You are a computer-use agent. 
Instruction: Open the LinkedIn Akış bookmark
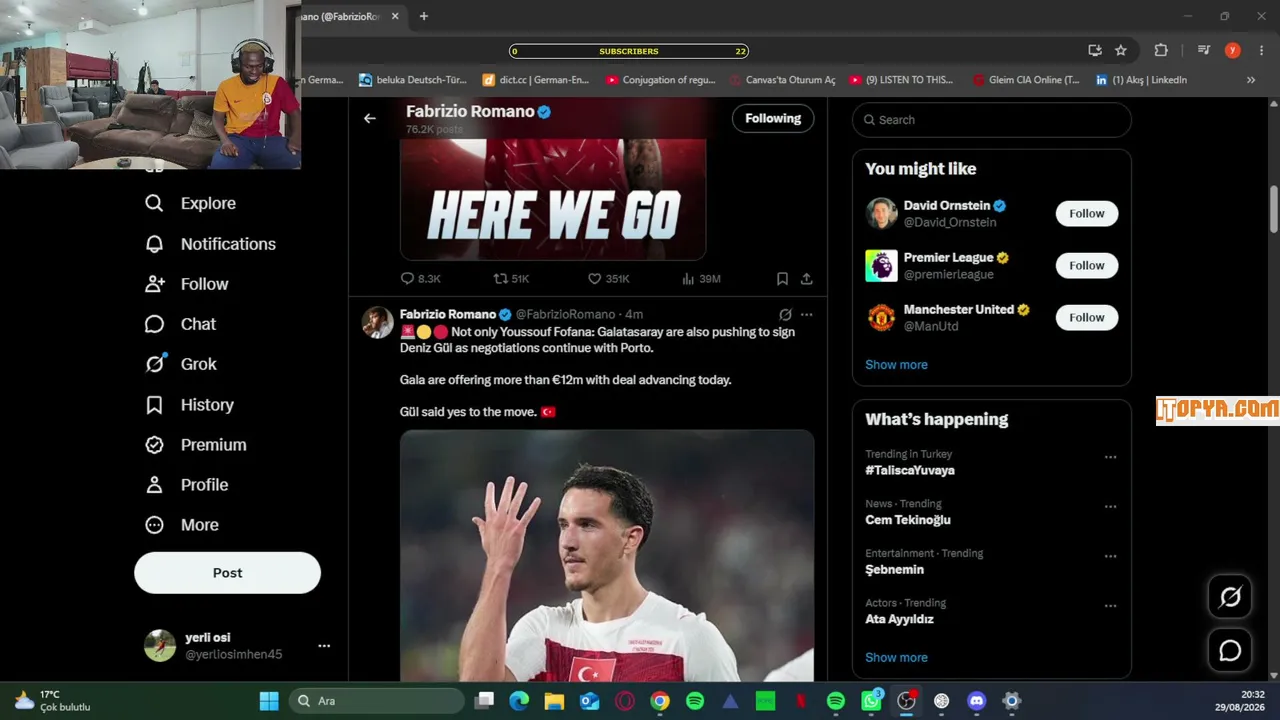pyautogui.click(x=1141, y=80)
